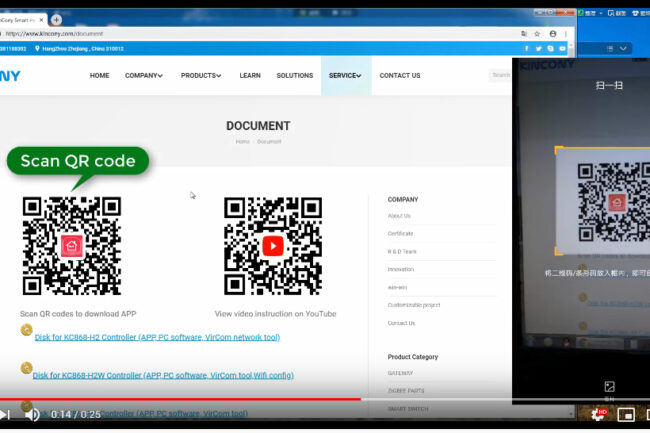Open the GATEWAY product category
The height and width of the screenshot is (433, 650).
click(x=400, y=373)
